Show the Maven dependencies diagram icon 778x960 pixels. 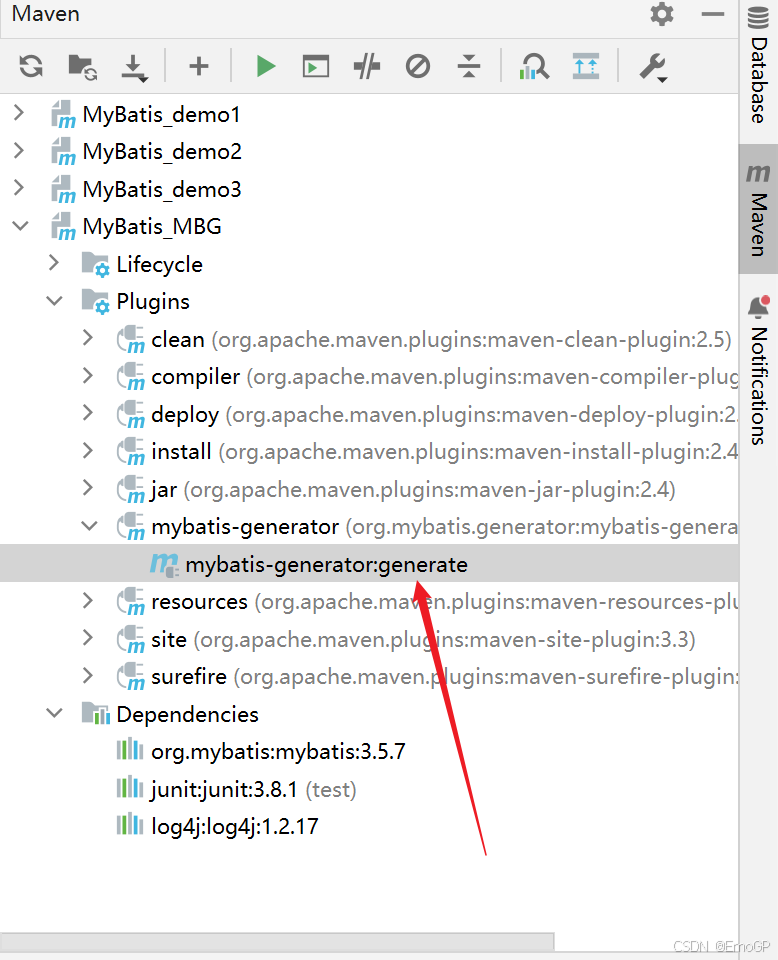point(534,66)
